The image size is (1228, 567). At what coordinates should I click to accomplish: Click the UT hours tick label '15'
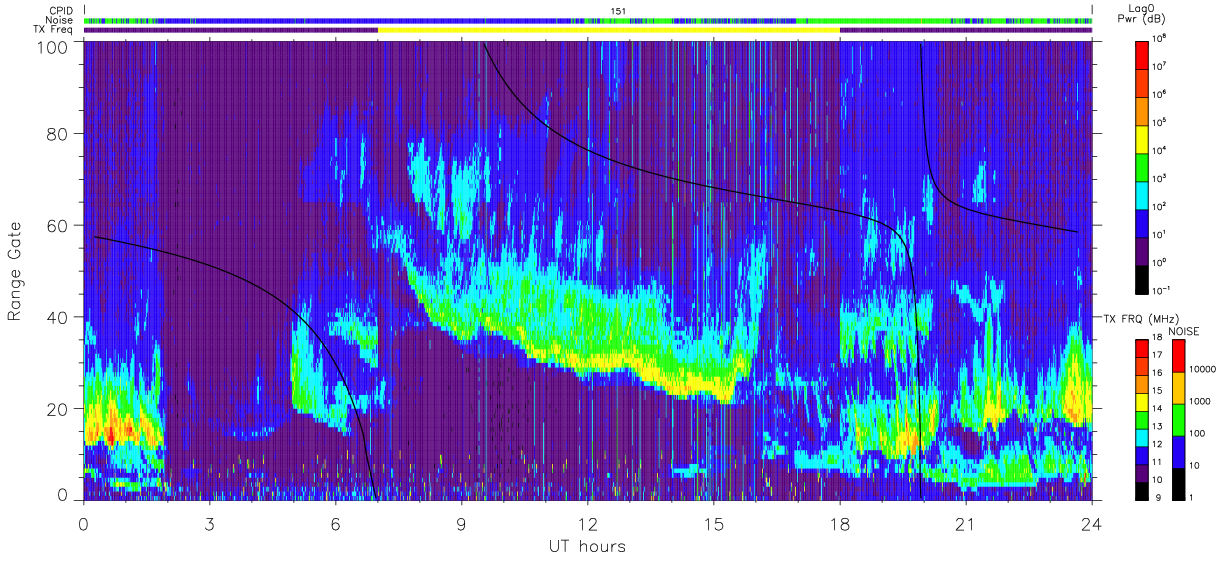713,523
